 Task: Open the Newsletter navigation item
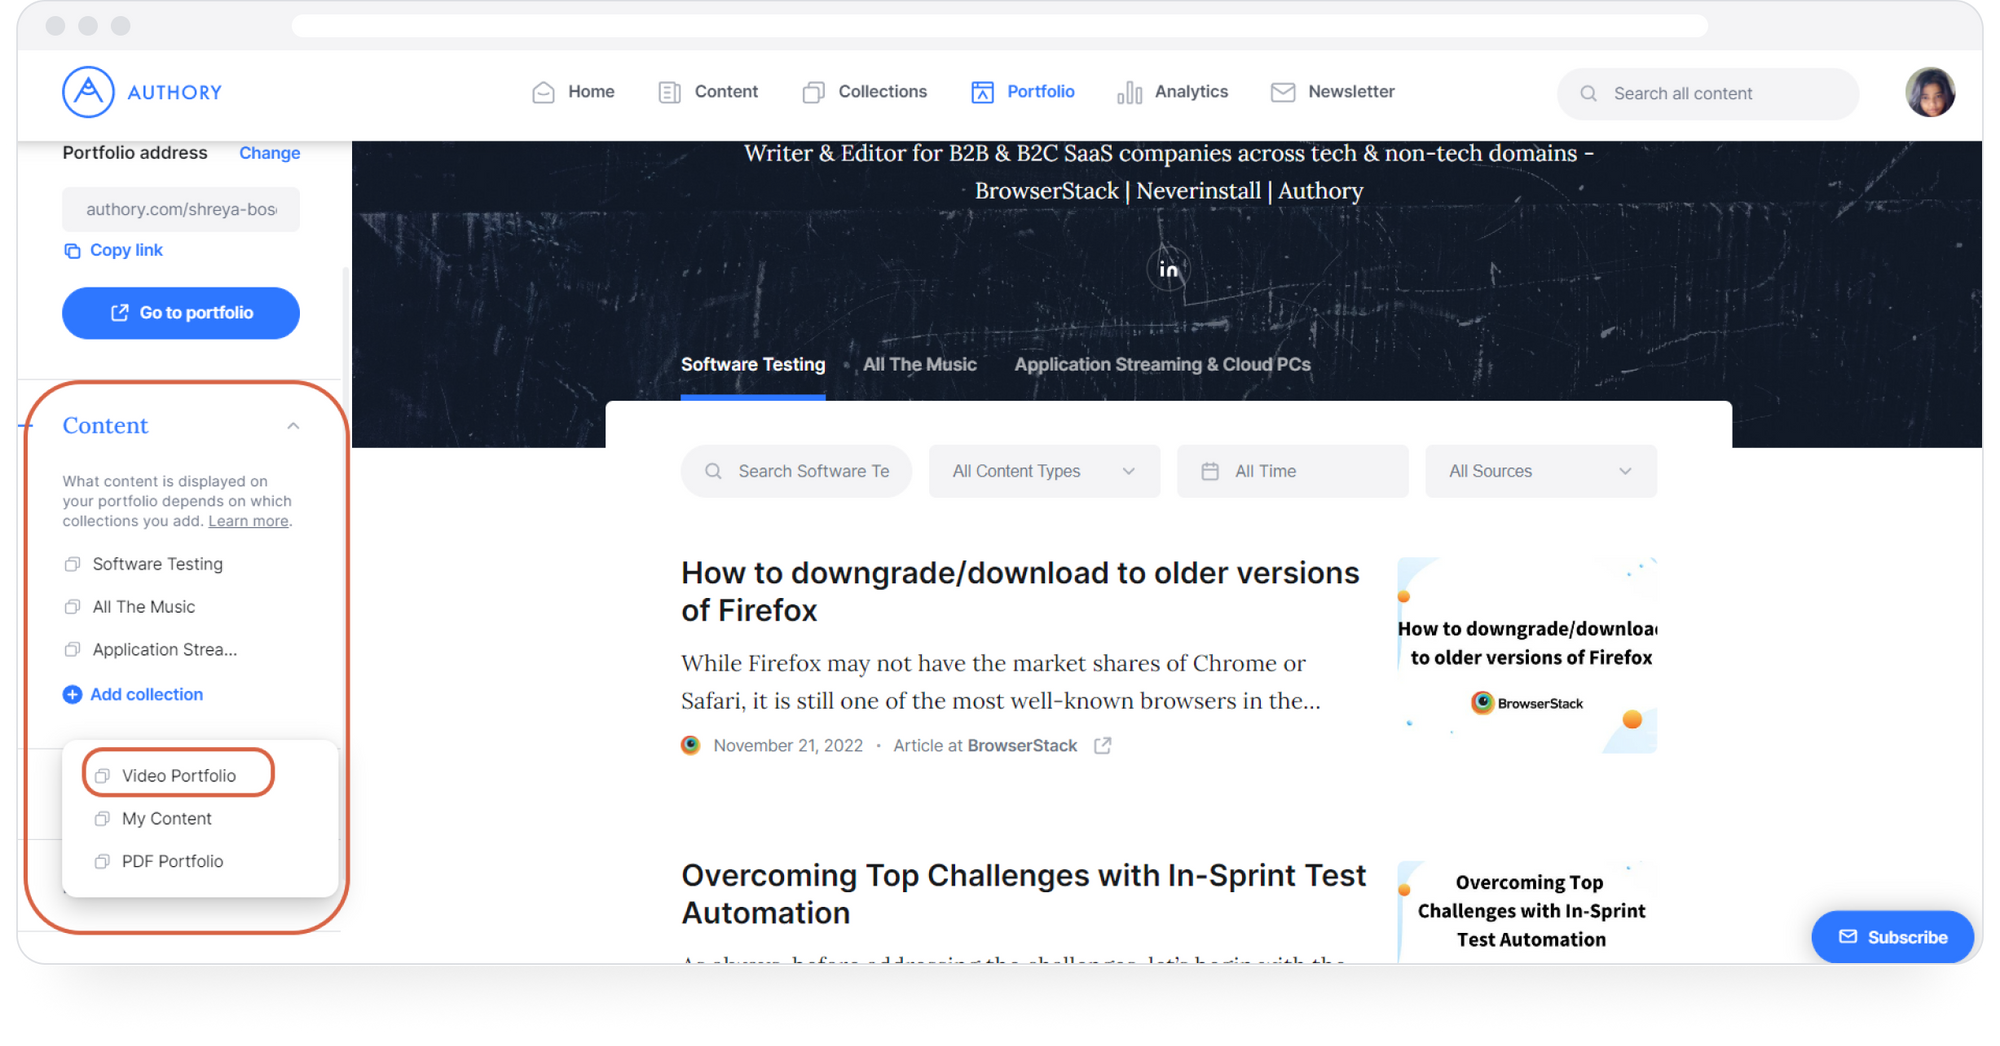pyautogui.click(x=1332, y=92)
